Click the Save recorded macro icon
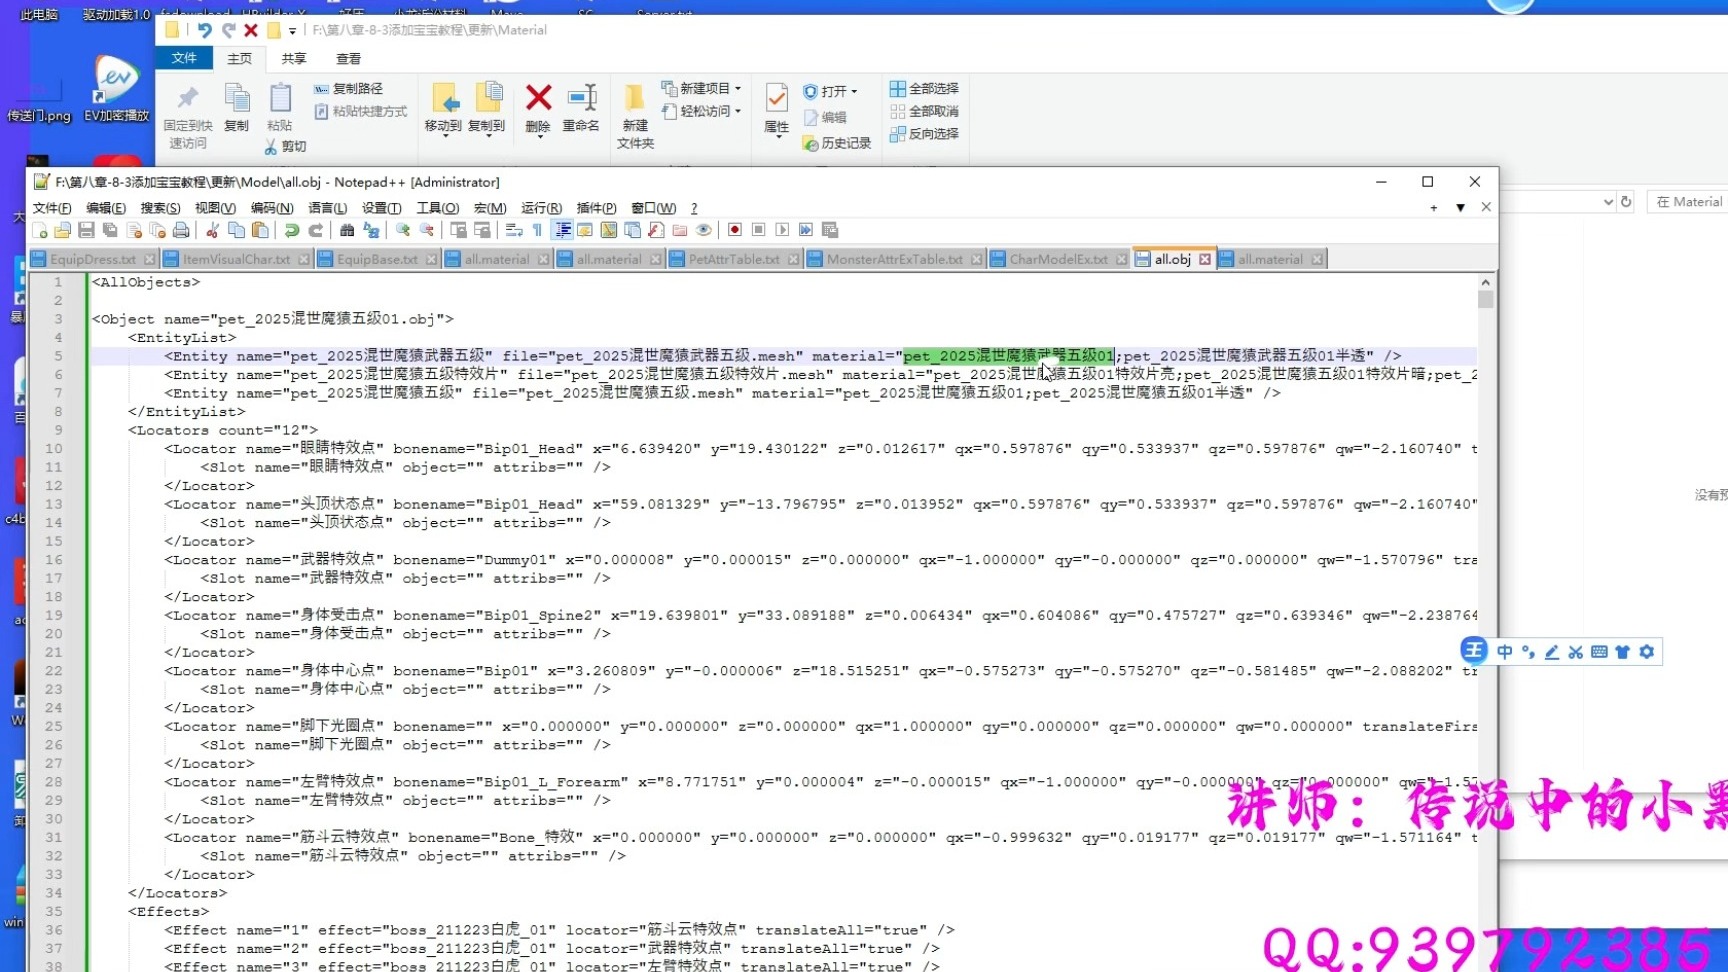The width and height of the screenshot is (1728, 972). coord(830,230)
